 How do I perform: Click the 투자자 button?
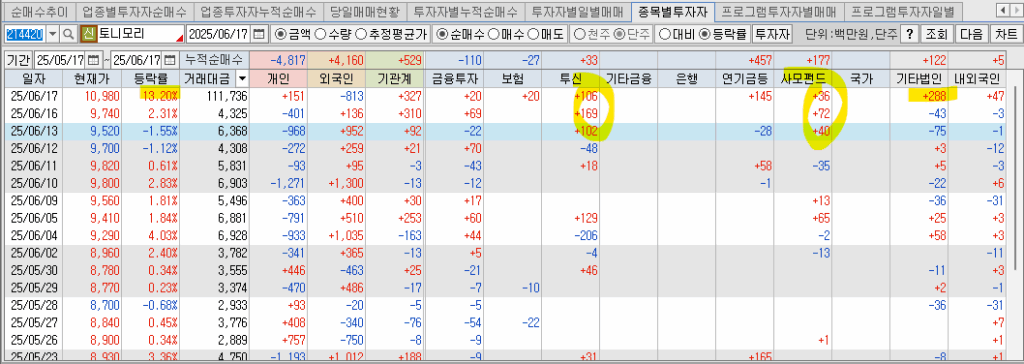773,34
